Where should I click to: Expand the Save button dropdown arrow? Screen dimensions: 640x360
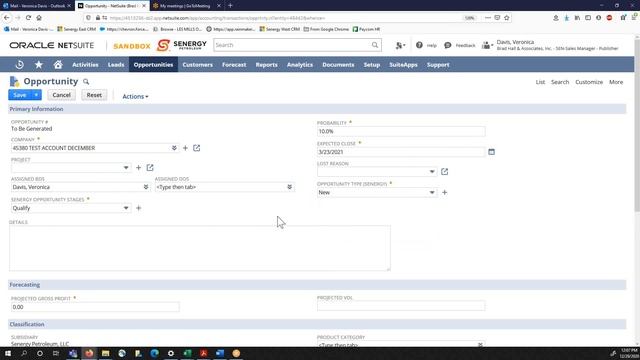[36, 95]
